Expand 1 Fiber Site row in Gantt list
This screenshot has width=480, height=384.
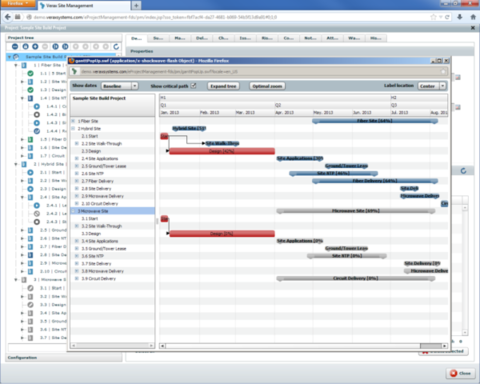pos(73,121)
